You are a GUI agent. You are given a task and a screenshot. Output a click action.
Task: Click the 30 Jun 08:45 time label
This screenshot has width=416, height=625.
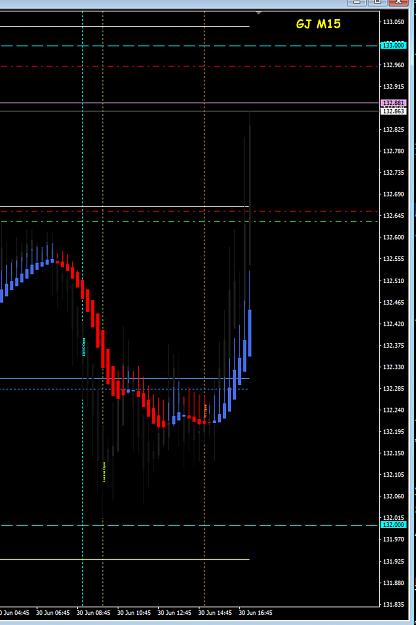93,612
